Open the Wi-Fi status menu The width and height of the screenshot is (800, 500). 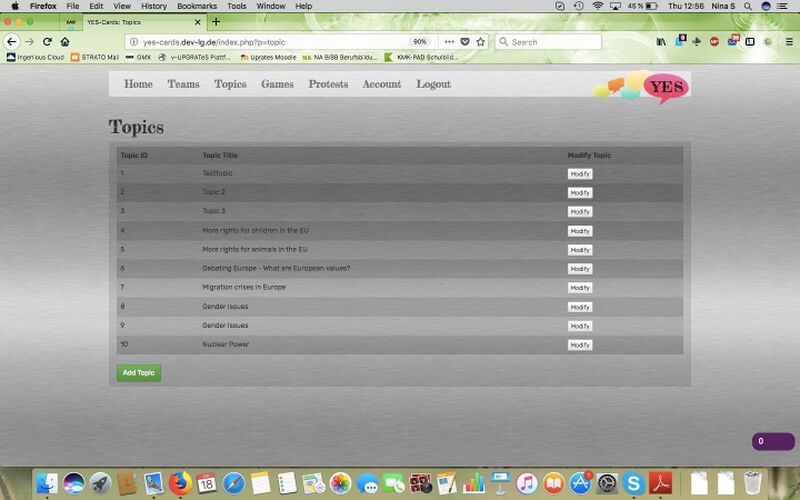click(597, 6)
